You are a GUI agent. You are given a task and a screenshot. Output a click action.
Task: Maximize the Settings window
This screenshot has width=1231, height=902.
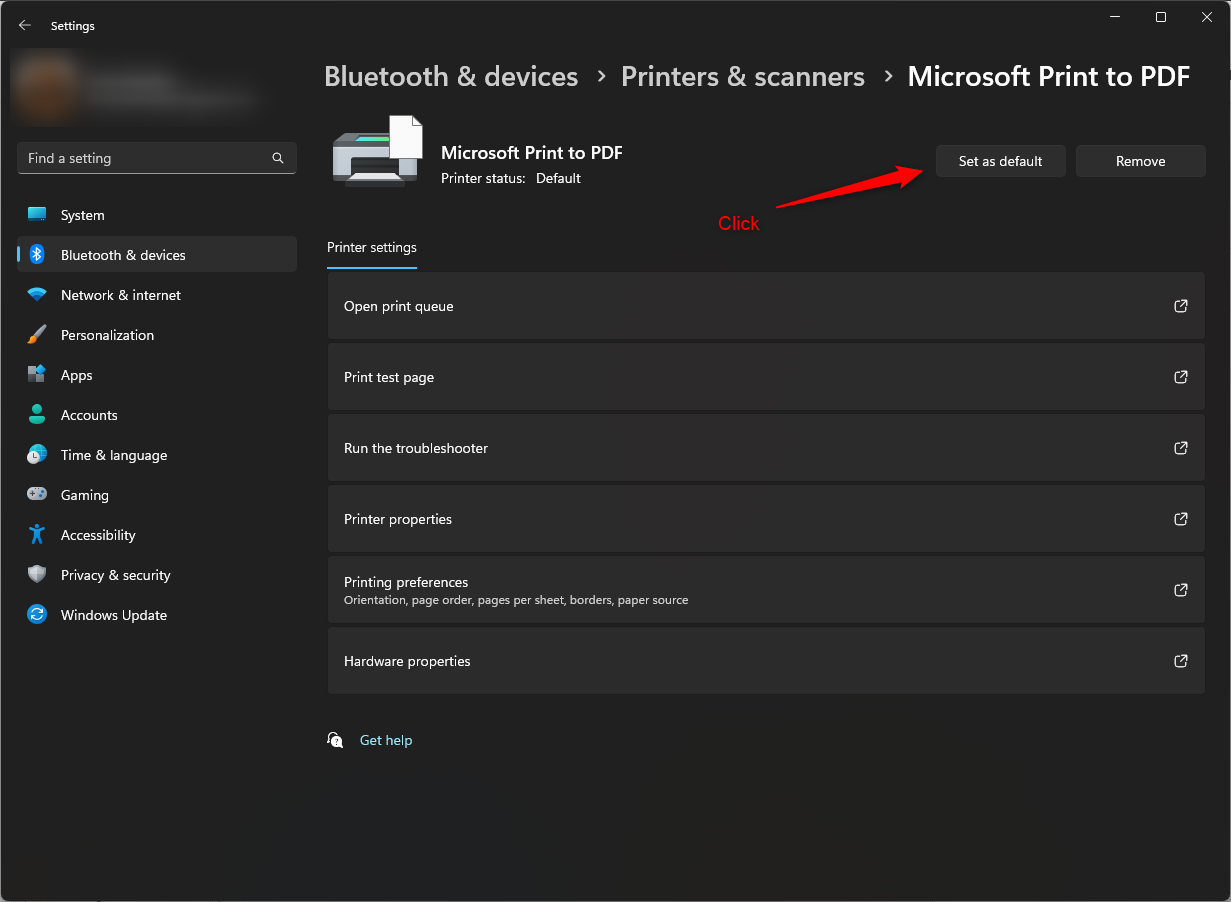pos(1161,17)
